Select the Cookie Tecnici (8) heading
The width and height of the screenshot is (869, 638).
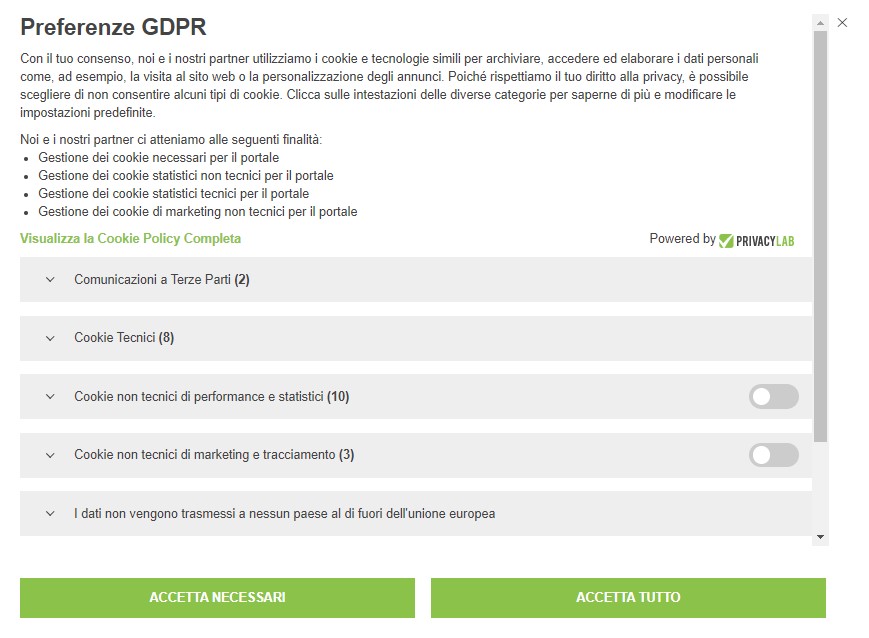tap(124, 338)
